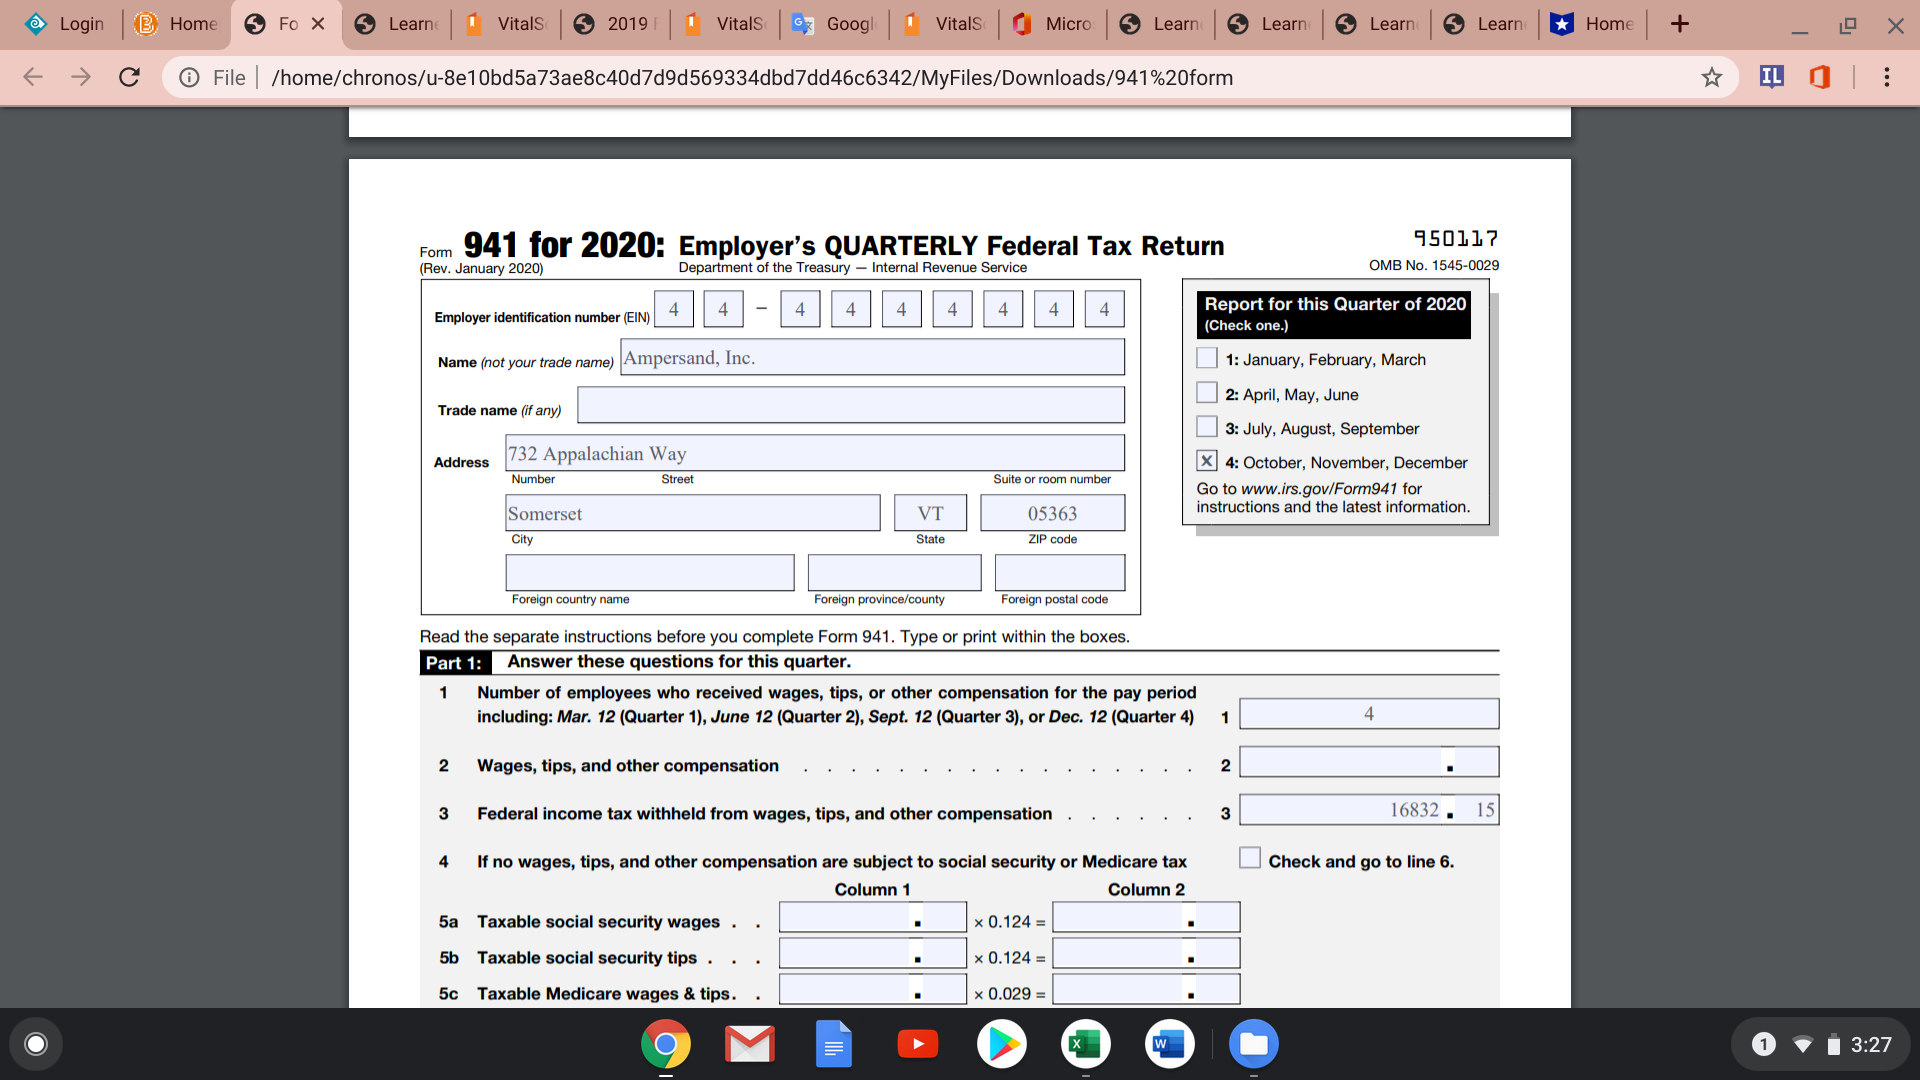1920x1080 pixels.
Task: Switch to the Google Translate tab
Action: point(833,24)
